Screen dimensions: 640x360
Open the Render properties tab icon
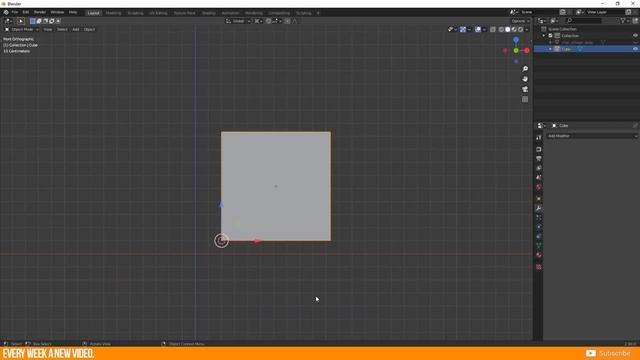(x=539, y=149)
